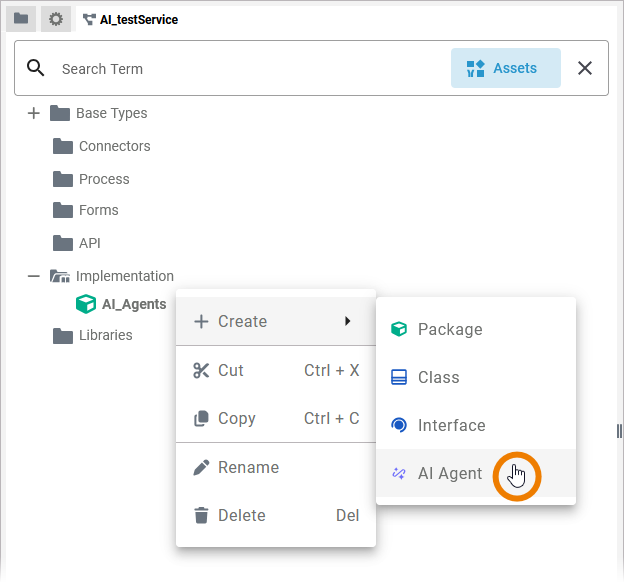624x583 pixels.
Task: Click the search magnifier icon
Action: tap(36, 68)
